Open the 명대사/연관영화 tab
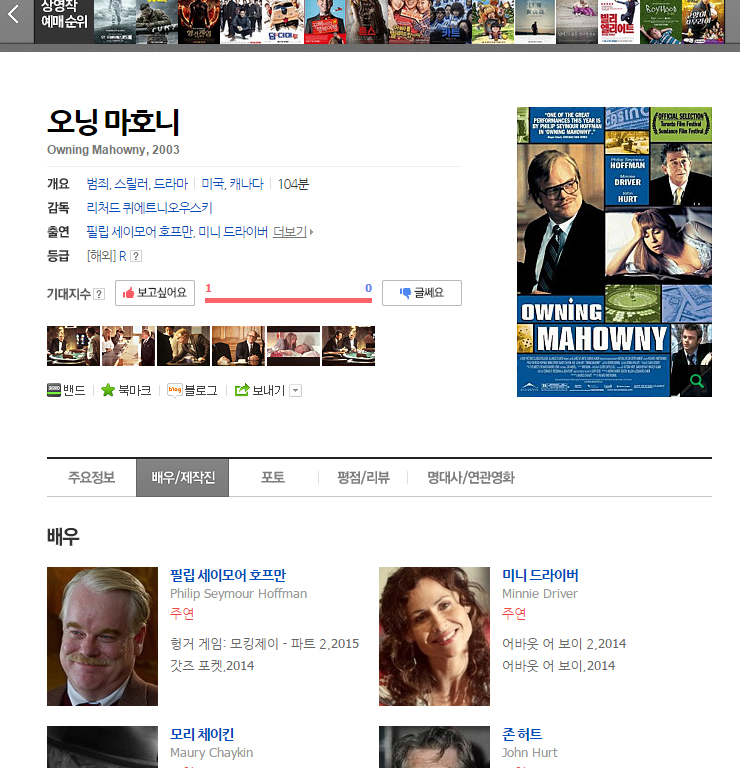740x768 pixels. [x=470, y=477]
